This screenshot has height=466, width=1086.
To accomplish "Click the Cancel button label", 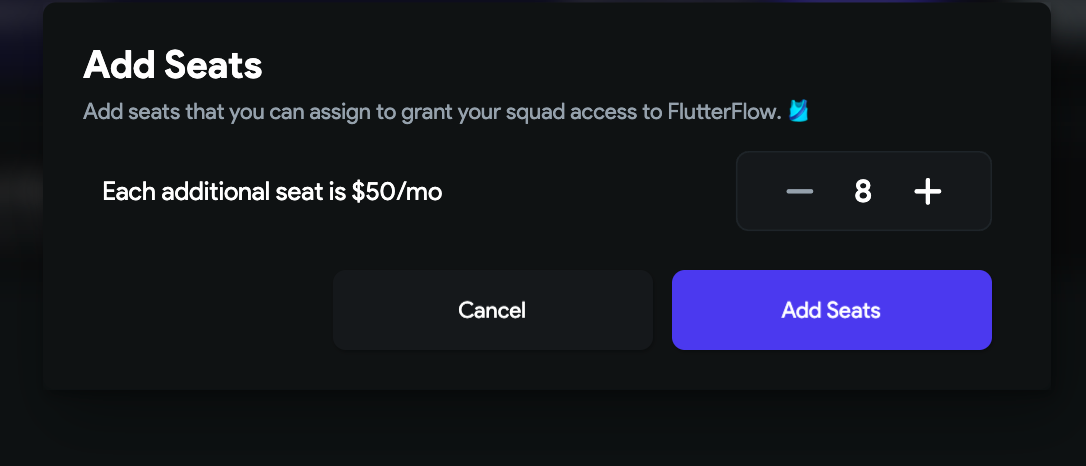I will tap(492, 310).
